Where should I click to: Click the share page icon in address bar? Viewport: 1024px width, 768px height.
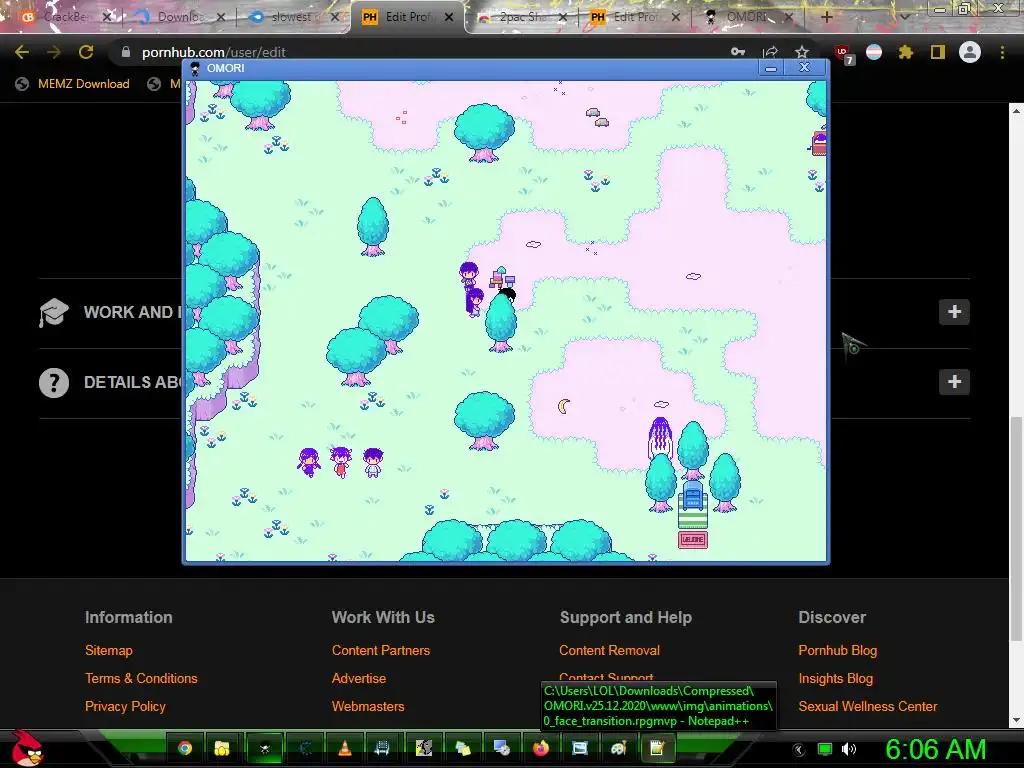770,52
